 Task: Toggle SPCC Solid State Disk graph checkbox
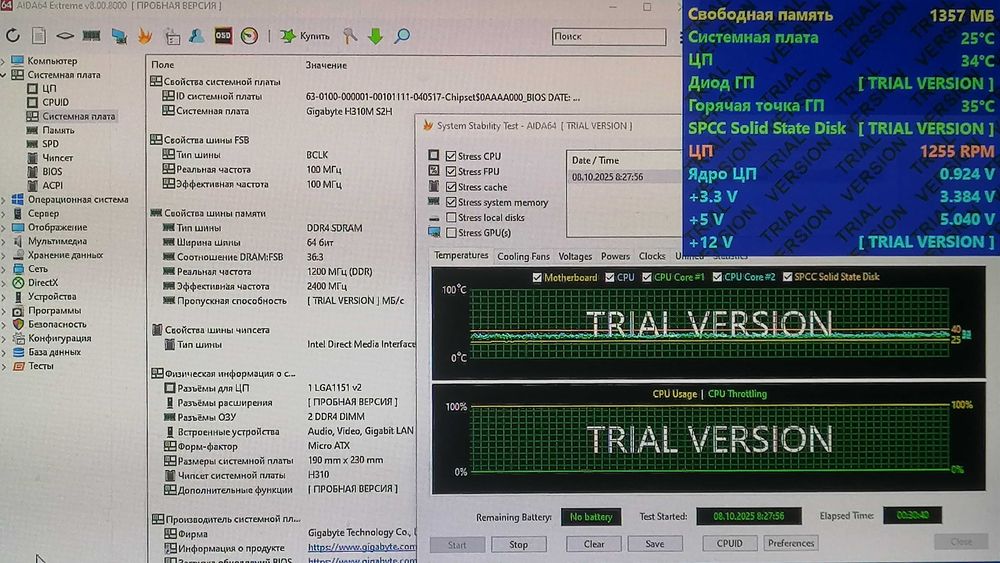[788, 277]
